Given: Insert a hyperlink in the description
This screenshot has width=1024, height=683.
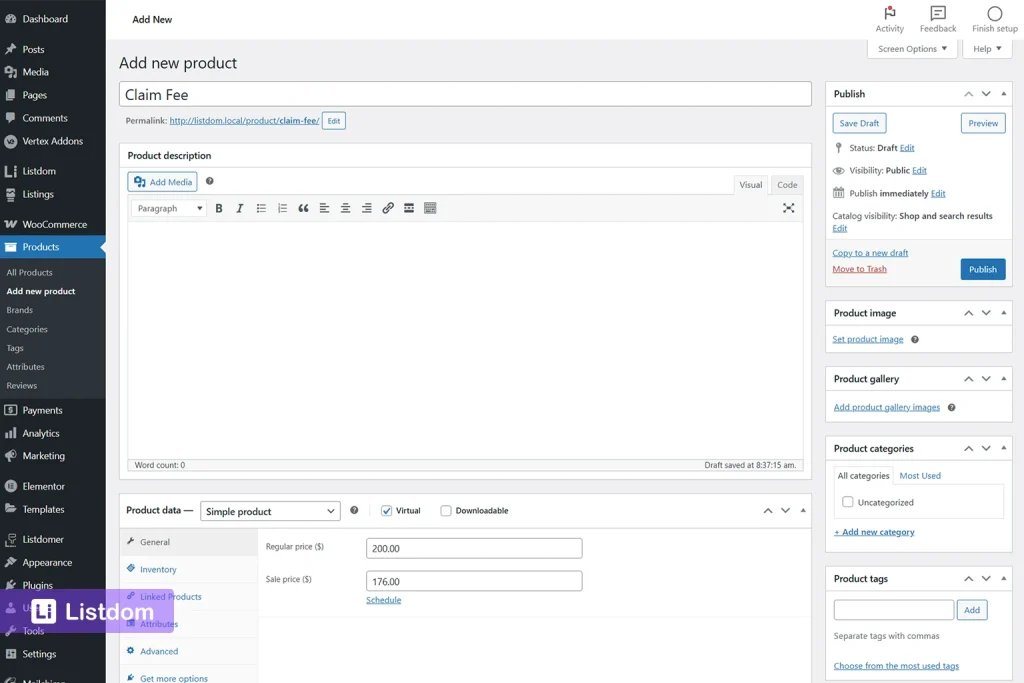Looking at the screenshot, I should (388, 208).
